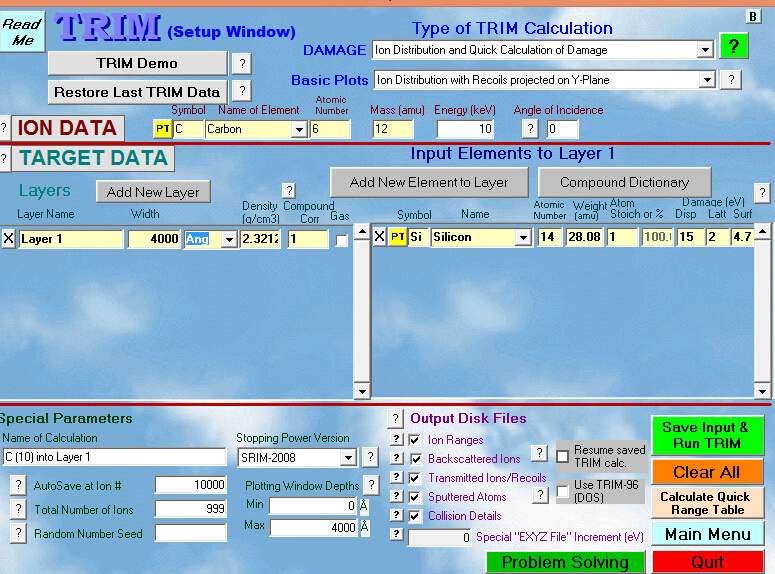Click Calculate Quick Range Table
The height and width of the screenshot is (574, 775).
pyautogui.click(x=707, y=503)
